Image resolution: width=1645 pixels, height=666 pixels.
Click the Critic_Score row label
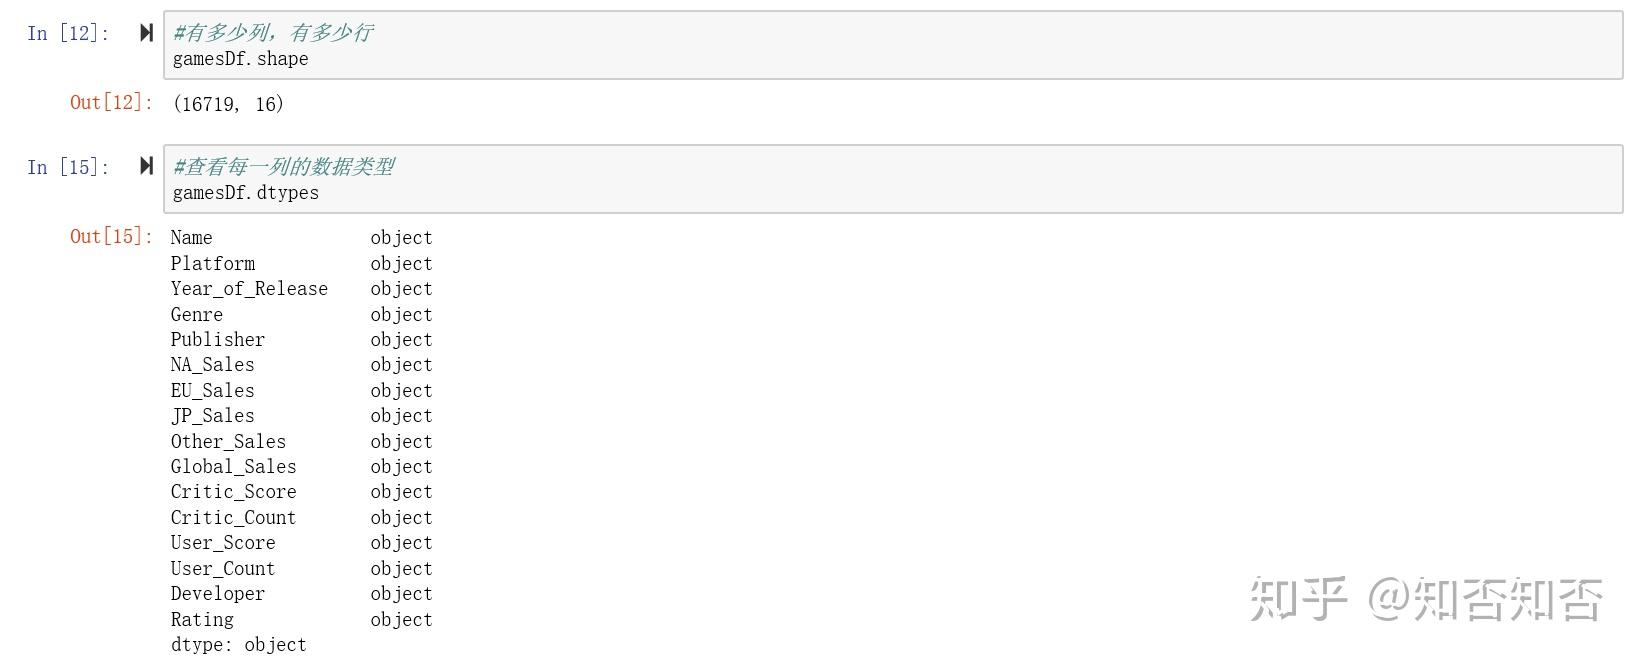point(233,492)
